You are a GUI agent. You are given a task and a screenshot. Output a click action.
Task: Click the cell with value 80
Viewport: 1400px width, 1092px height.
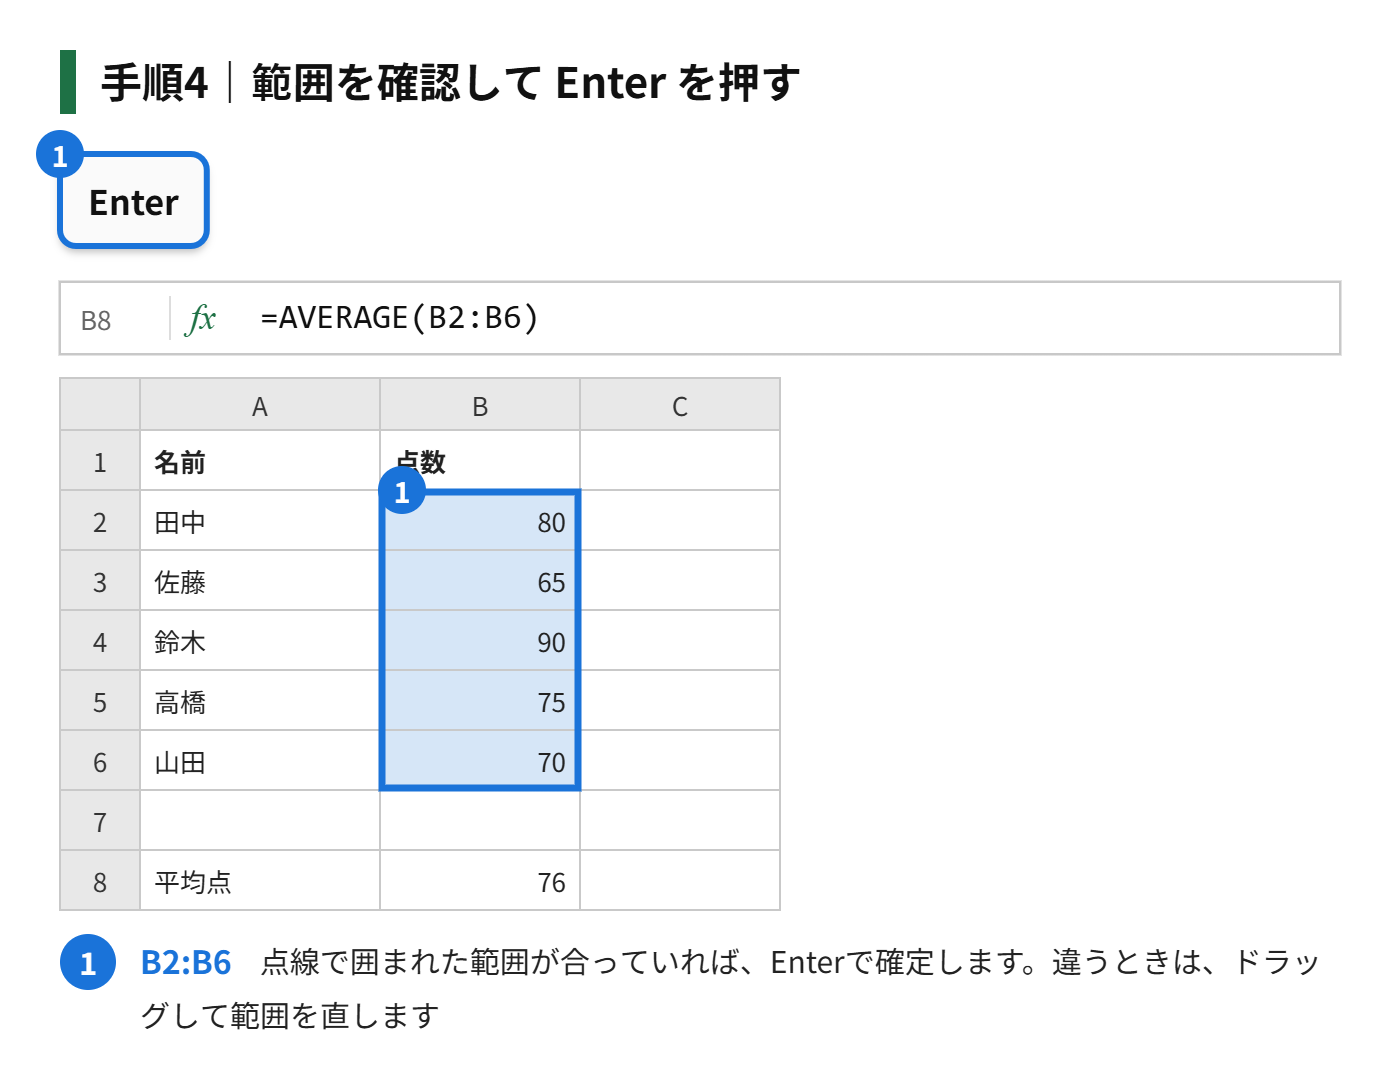[480, 521]
